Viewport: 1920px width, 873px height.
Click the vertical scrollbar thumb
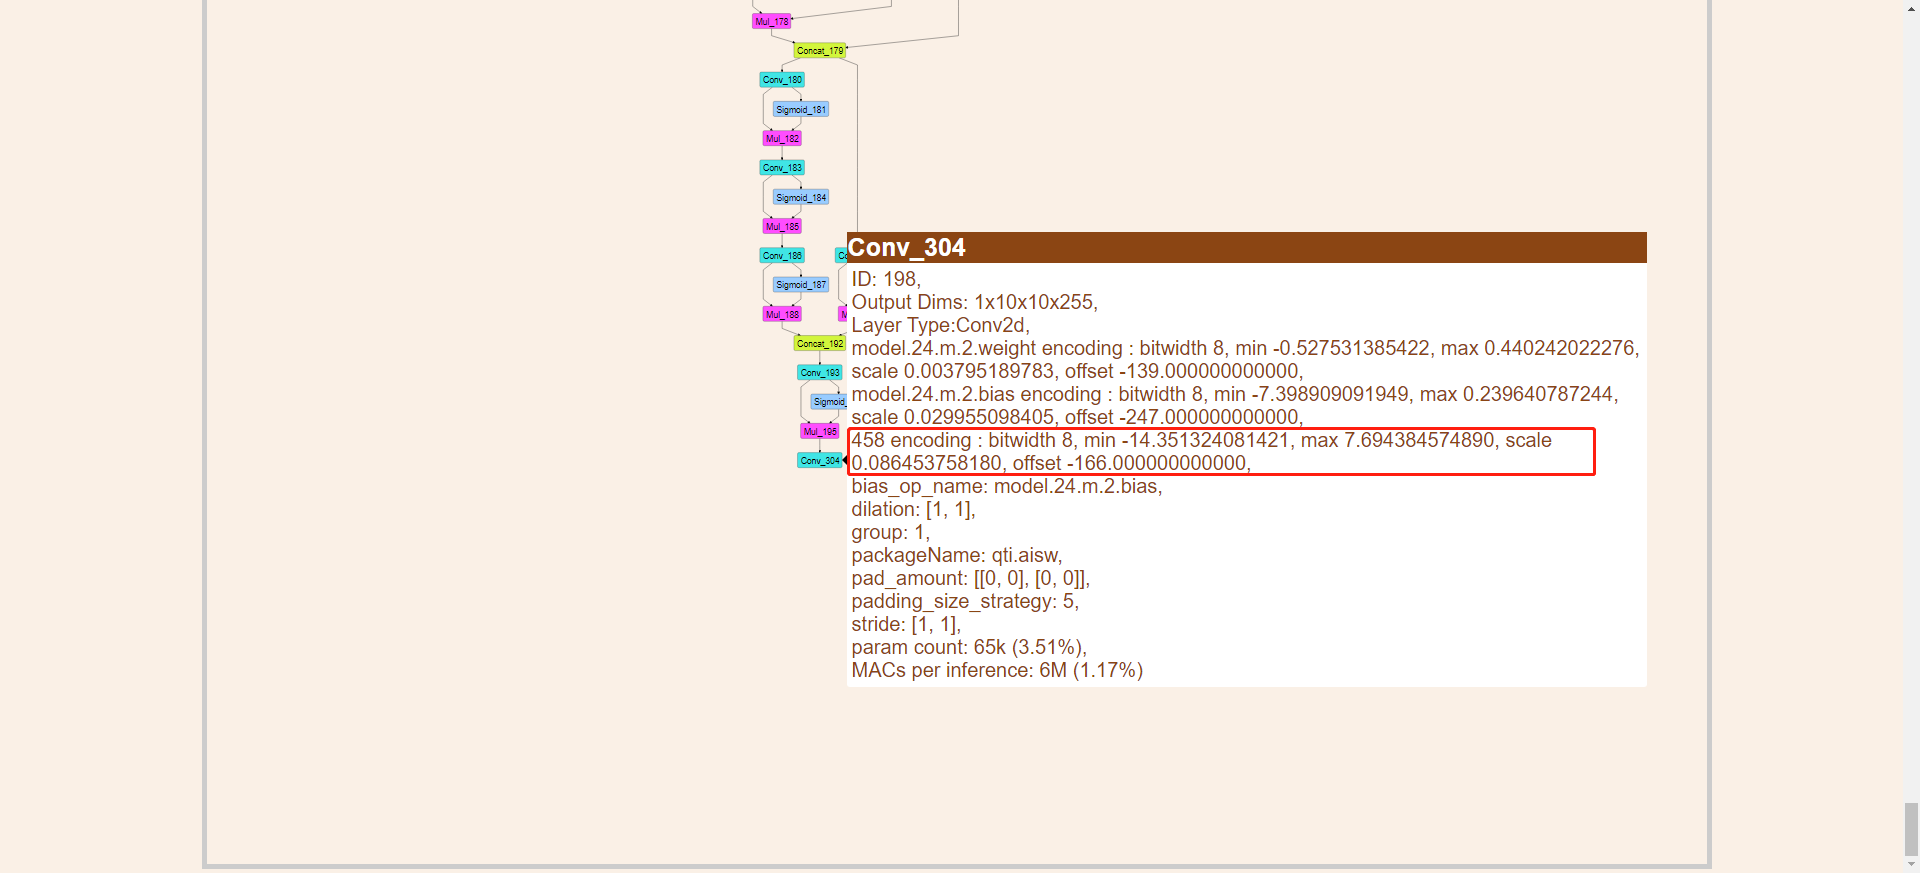pyautogui.click(x=1911, y=829)
